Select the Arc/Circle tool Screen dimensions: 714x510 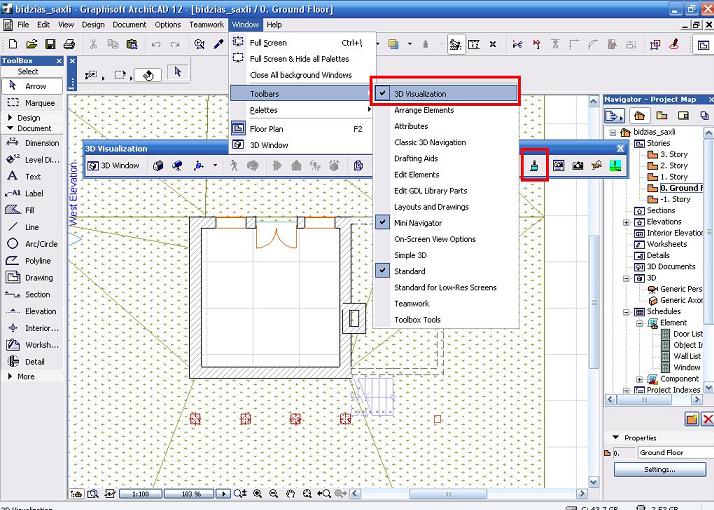(x=32, y=244)
